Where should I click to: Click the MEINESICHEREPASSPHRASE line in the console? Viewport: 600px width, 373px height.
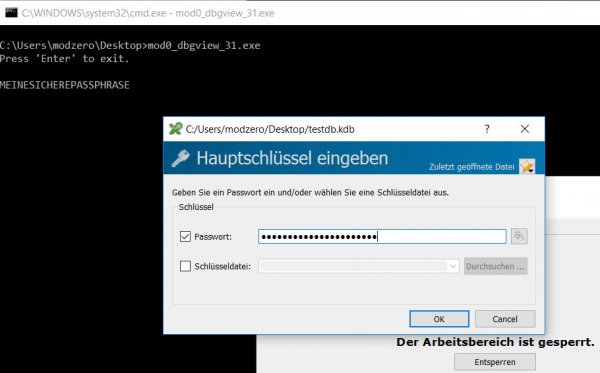coord(65,85)
